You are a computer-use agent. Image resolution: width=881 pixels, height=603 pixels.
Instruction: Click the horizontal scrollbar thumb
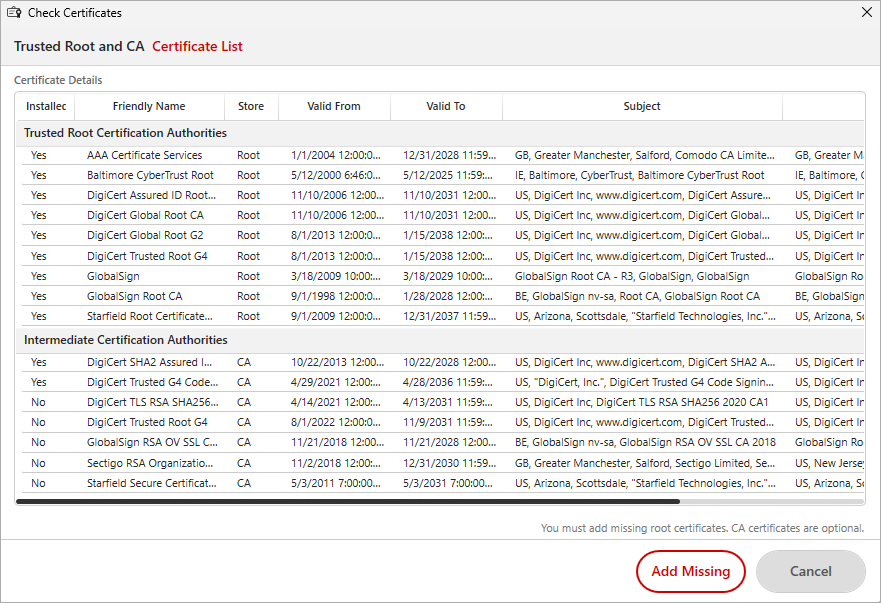click(348, 501)
